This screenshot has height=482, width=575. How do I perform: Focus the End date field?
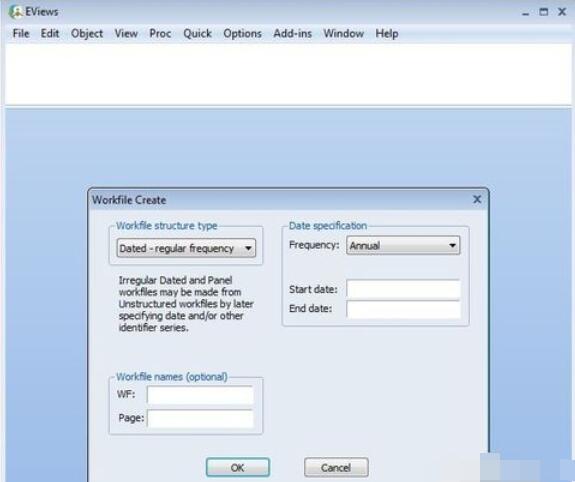click(x=403, y=310)
